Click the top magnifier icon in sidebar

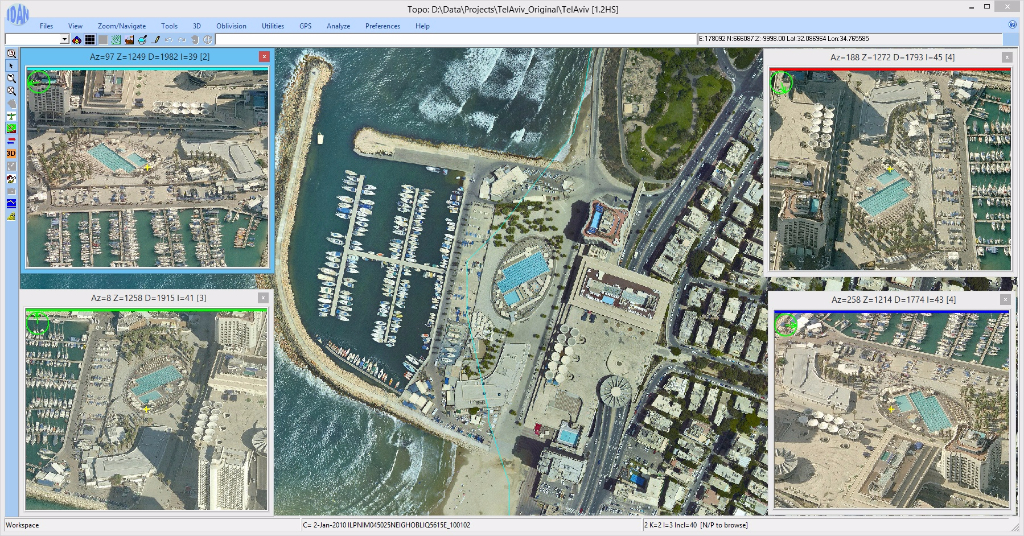[x=11, y=53]
